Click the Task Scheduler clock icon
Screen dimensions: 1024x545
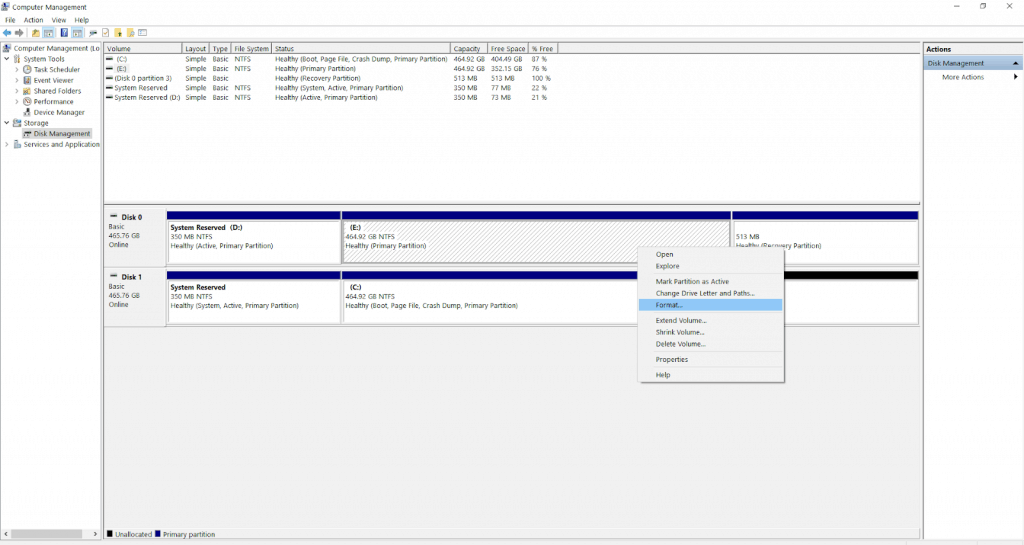(x=27, y=69)
